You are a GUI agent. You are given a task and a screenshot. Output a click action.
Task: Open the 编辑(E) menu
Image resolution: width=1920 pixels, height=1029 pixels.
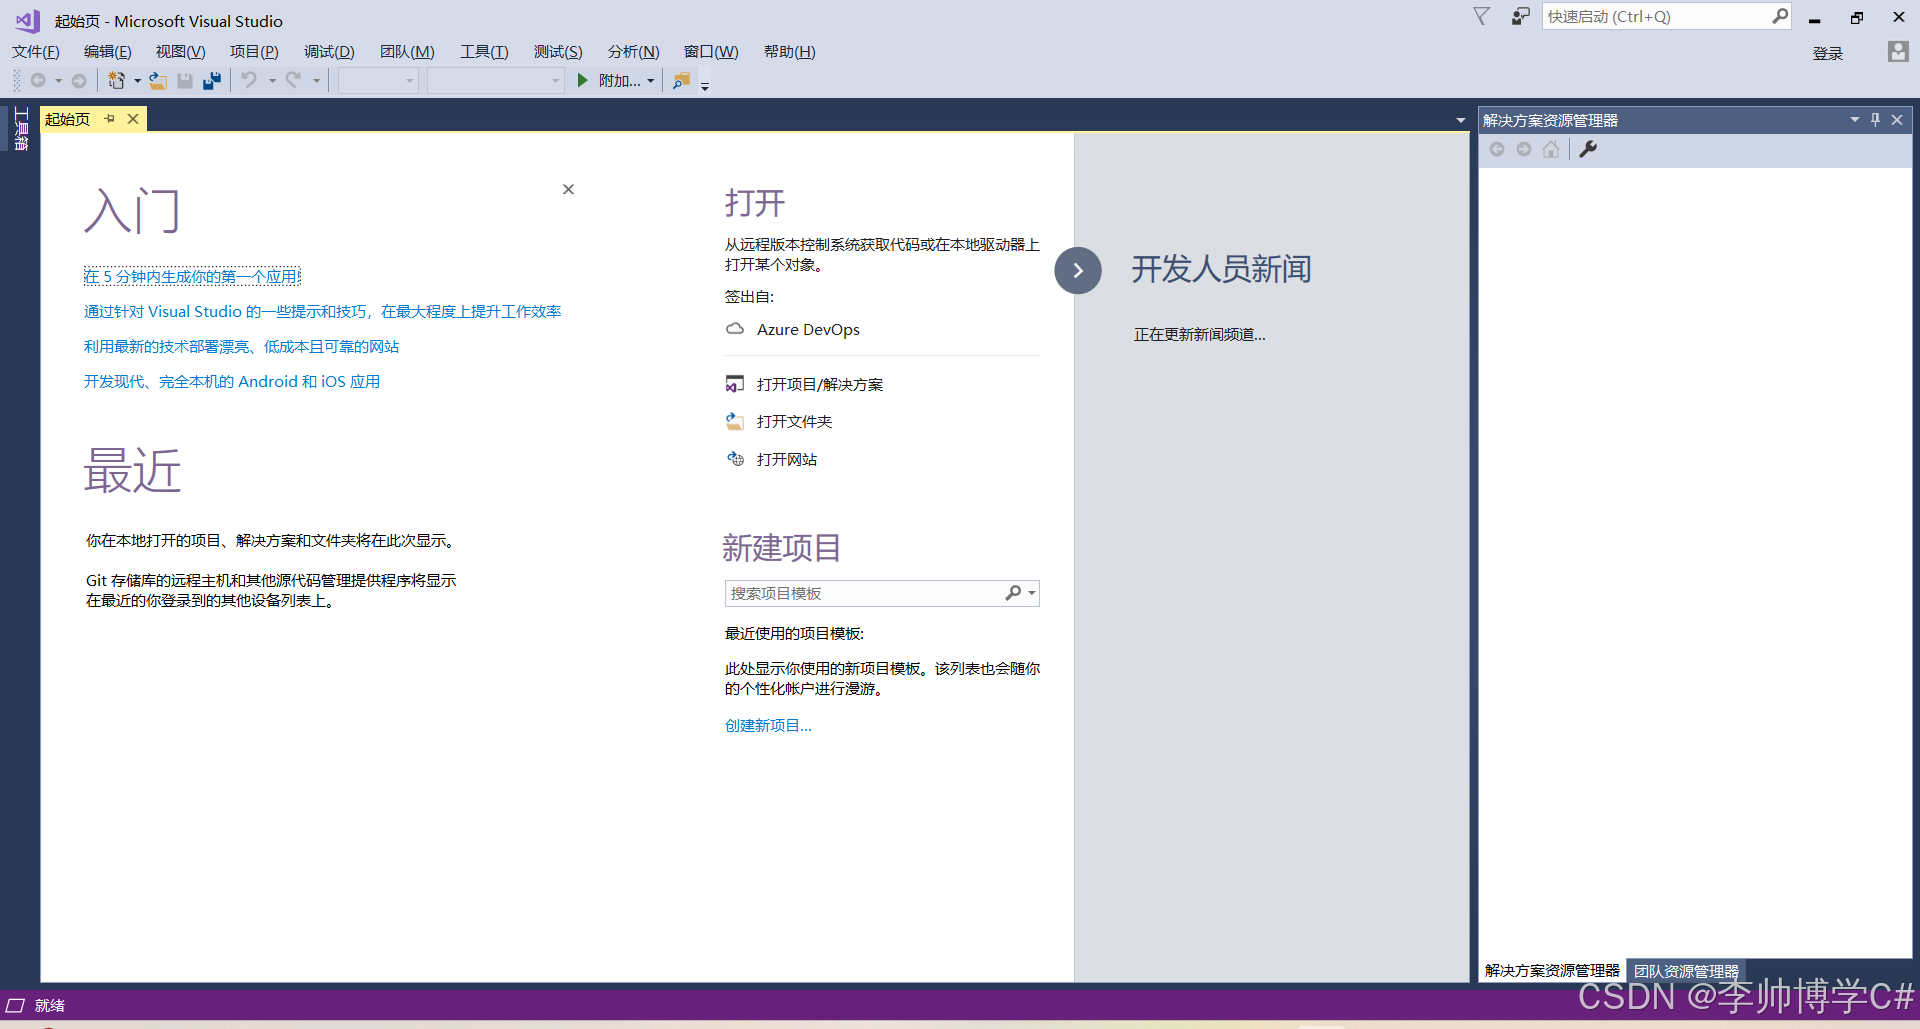[108, 52]
